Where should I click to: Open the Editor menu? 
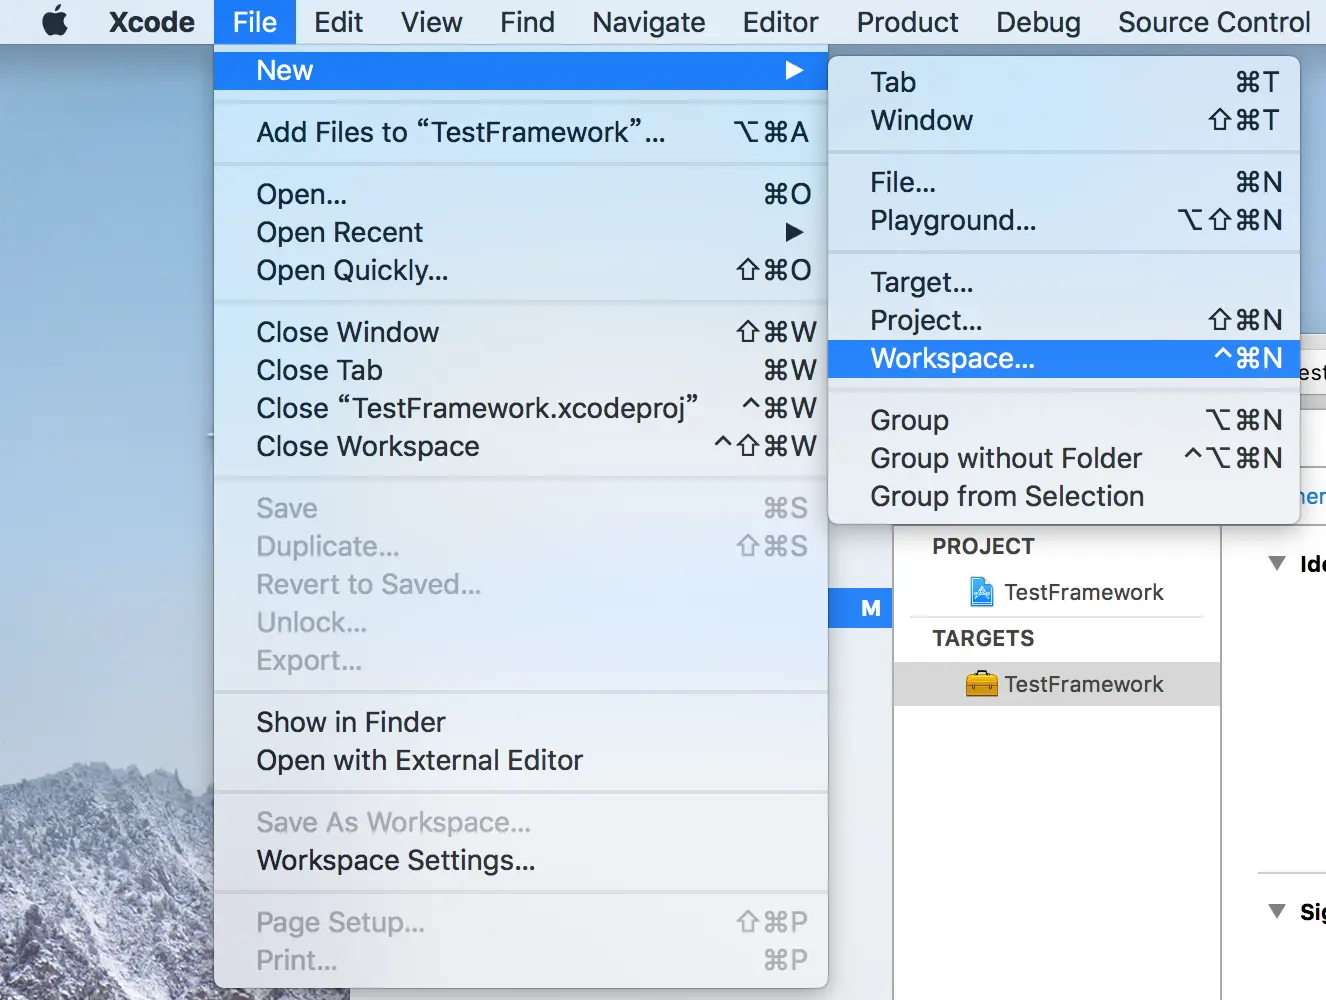(x=780, y=22)
